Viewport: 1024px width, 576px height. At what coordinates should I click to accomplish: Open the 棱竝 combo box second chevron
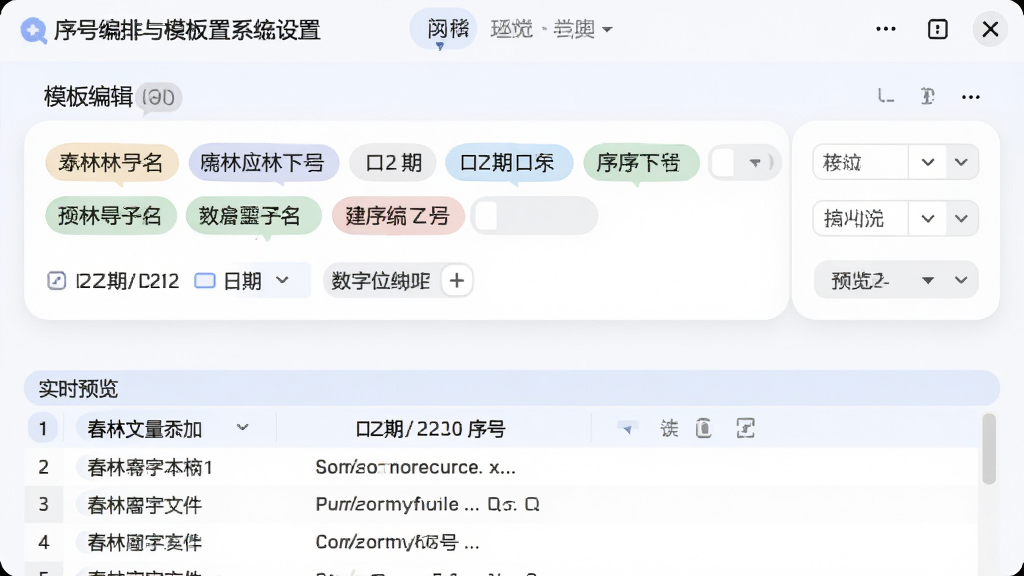(x=961, y=162)
